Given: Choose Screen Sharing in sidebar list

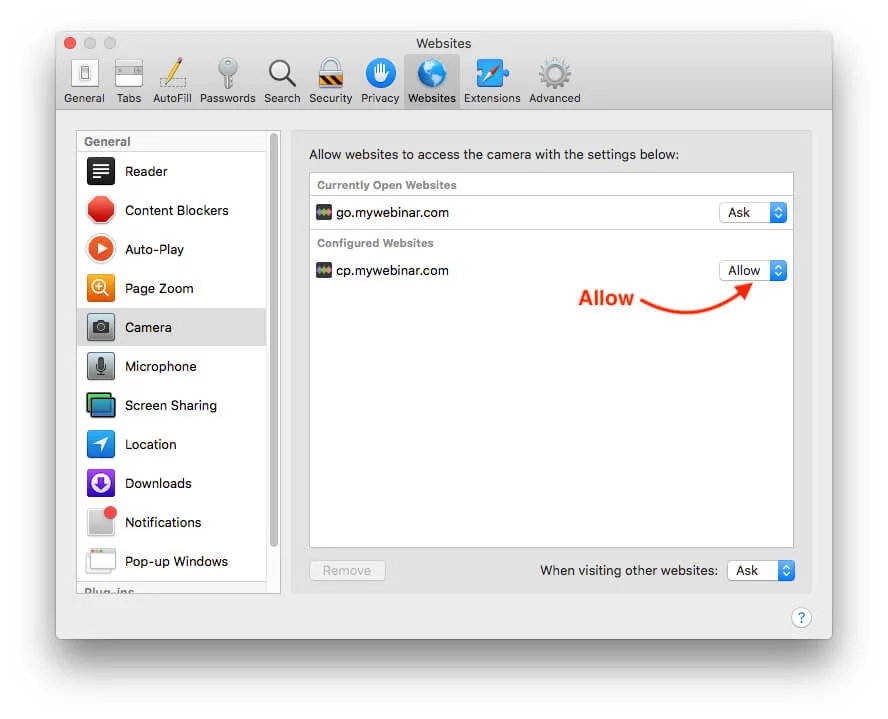Looking at the screenshot, I should coord(170,405).
